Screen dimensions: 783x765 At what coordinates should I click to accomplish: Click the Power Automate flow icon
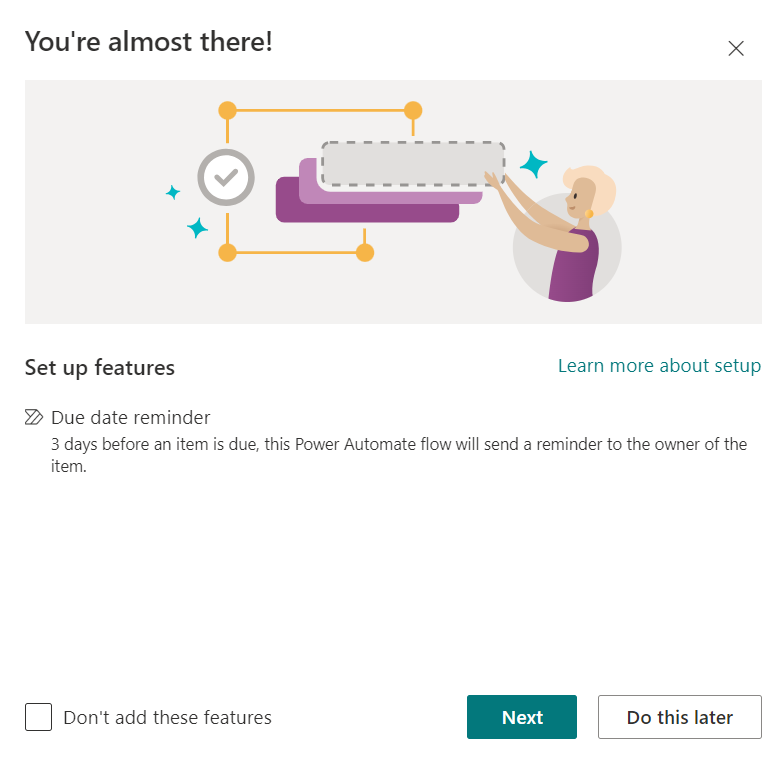point(34,417)
